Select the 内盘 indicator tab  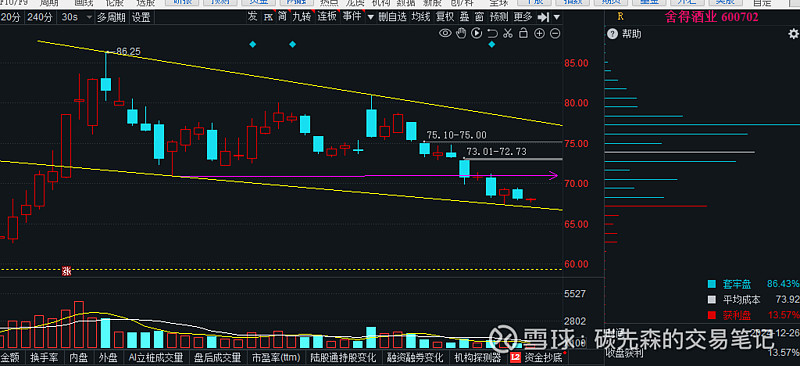pos(79,357)
